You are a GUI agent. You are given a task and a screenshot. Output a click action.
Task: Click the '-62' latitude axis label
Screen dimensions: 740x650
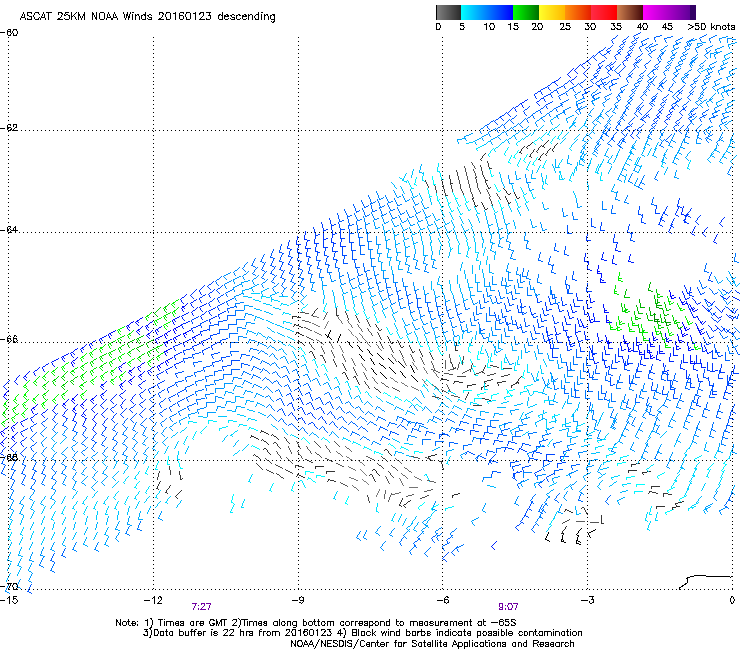[9, 128]
